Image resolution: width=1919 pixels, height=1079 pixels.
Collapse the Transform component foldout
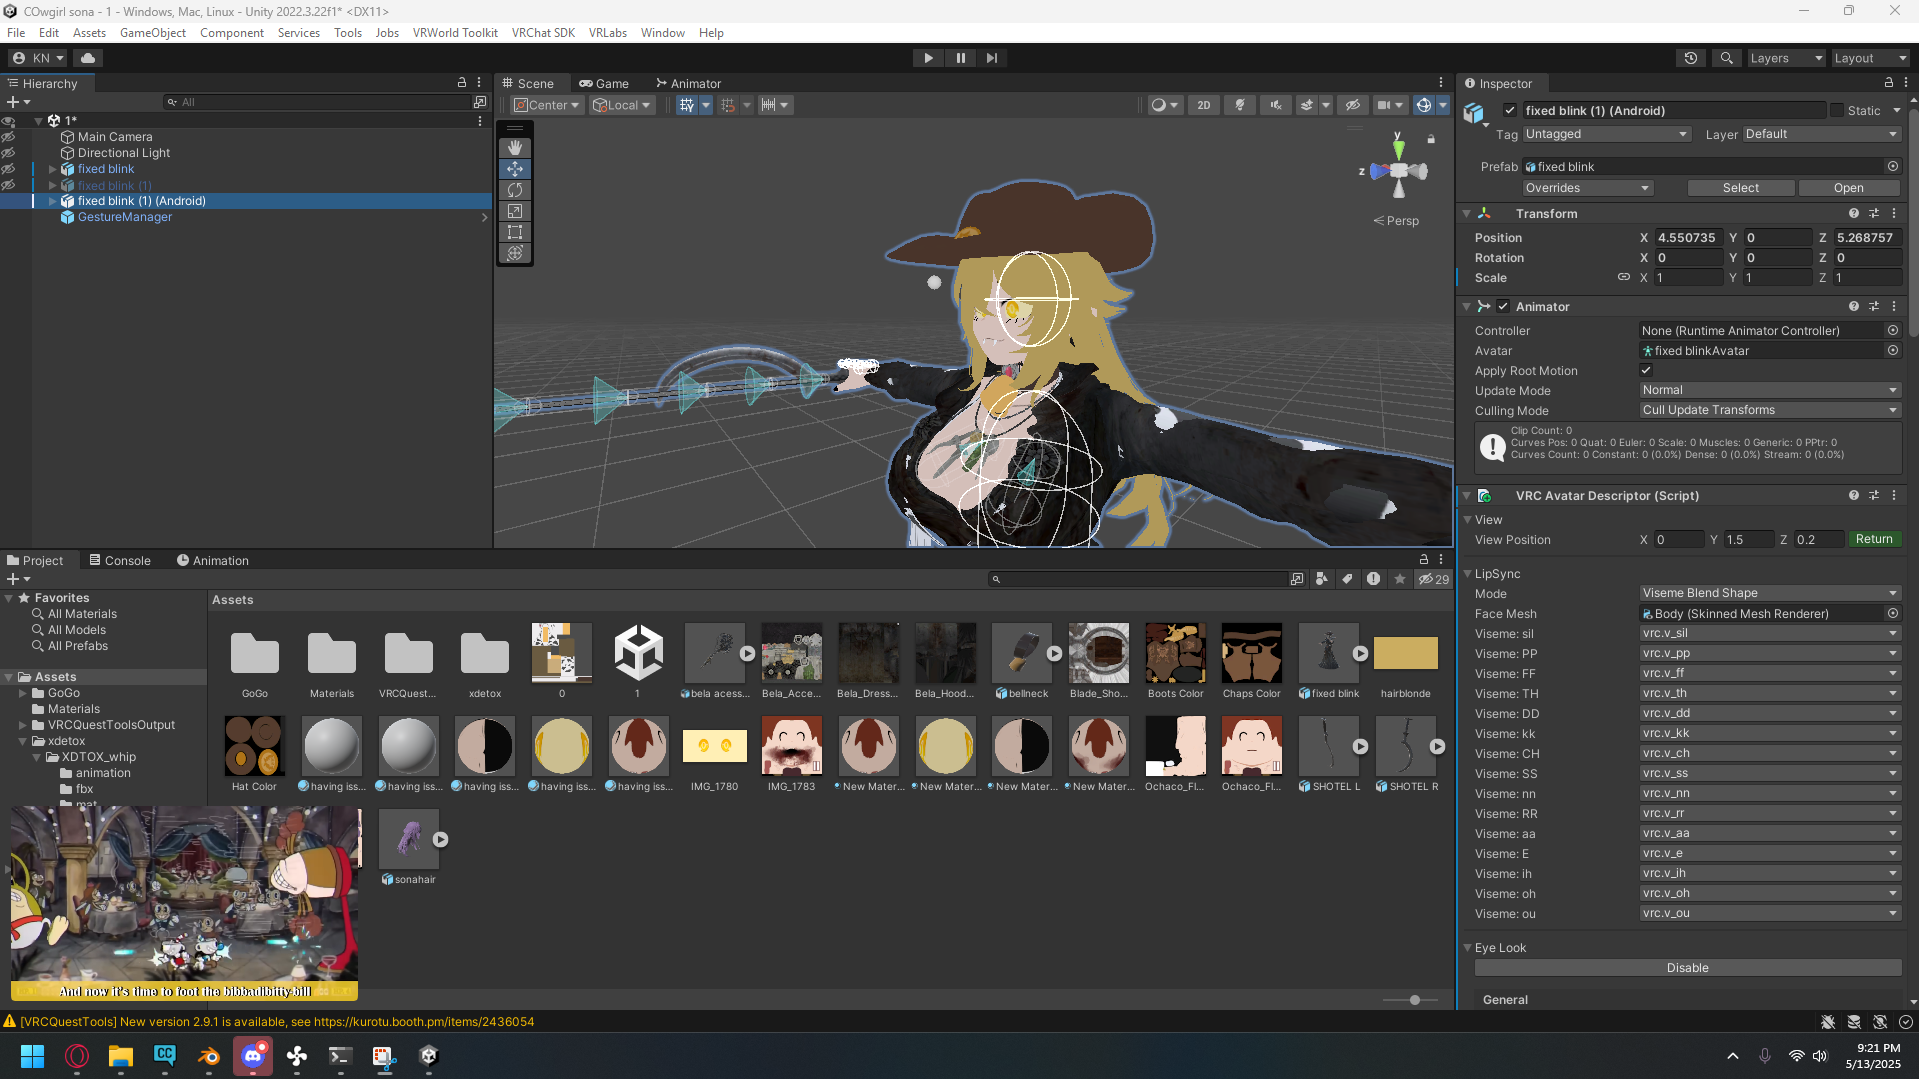pos(1467,214)
